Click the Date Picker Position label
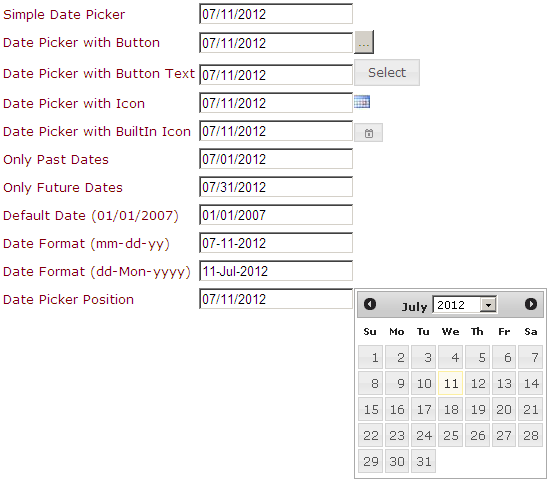The width and height of the screenshot is (556, 490). 68,300
